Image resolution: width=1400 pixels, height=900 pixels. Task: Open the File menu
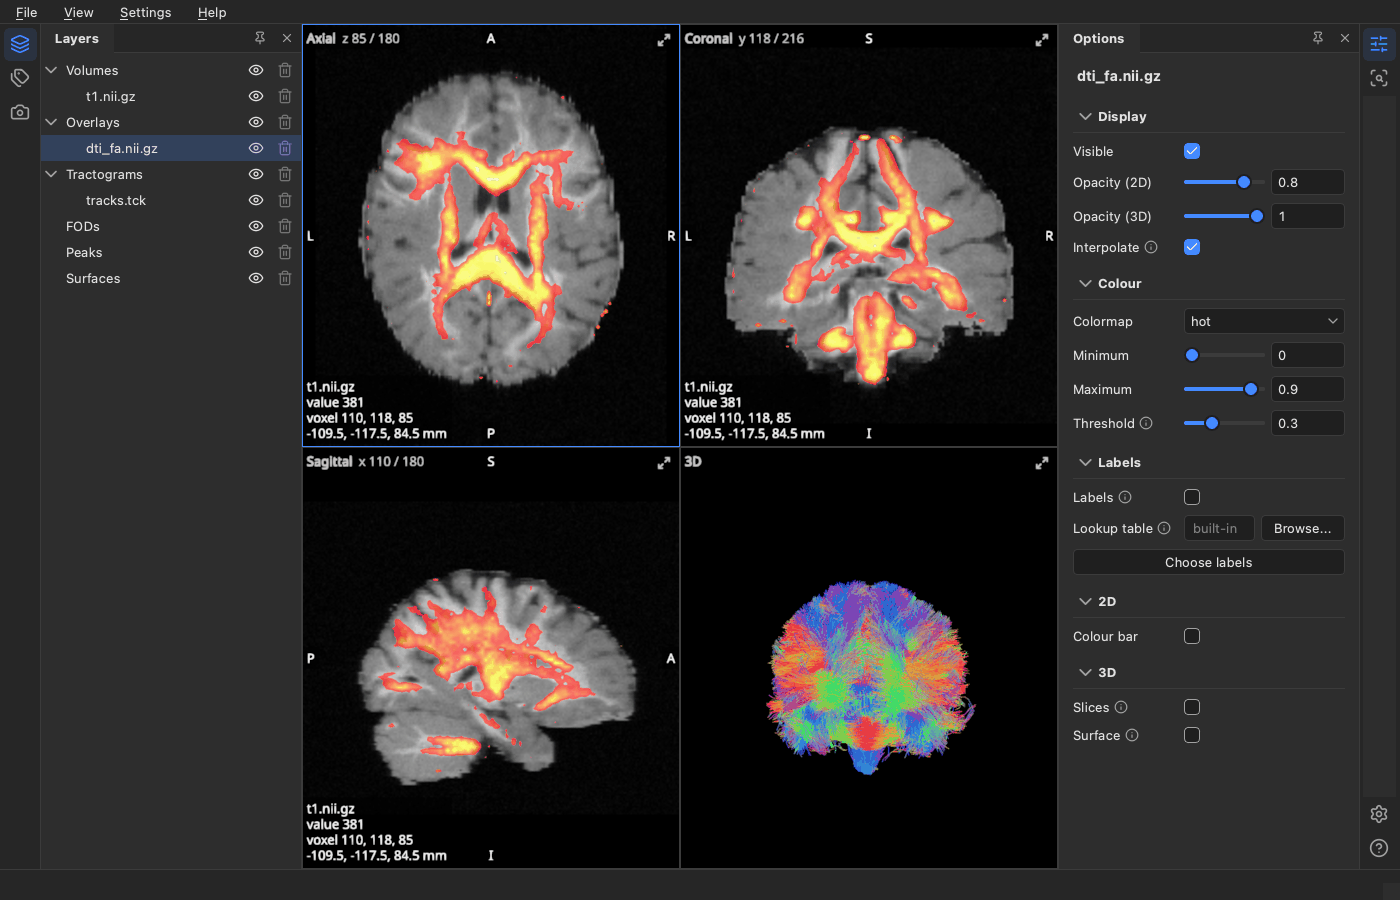click(x=27, y=12)
